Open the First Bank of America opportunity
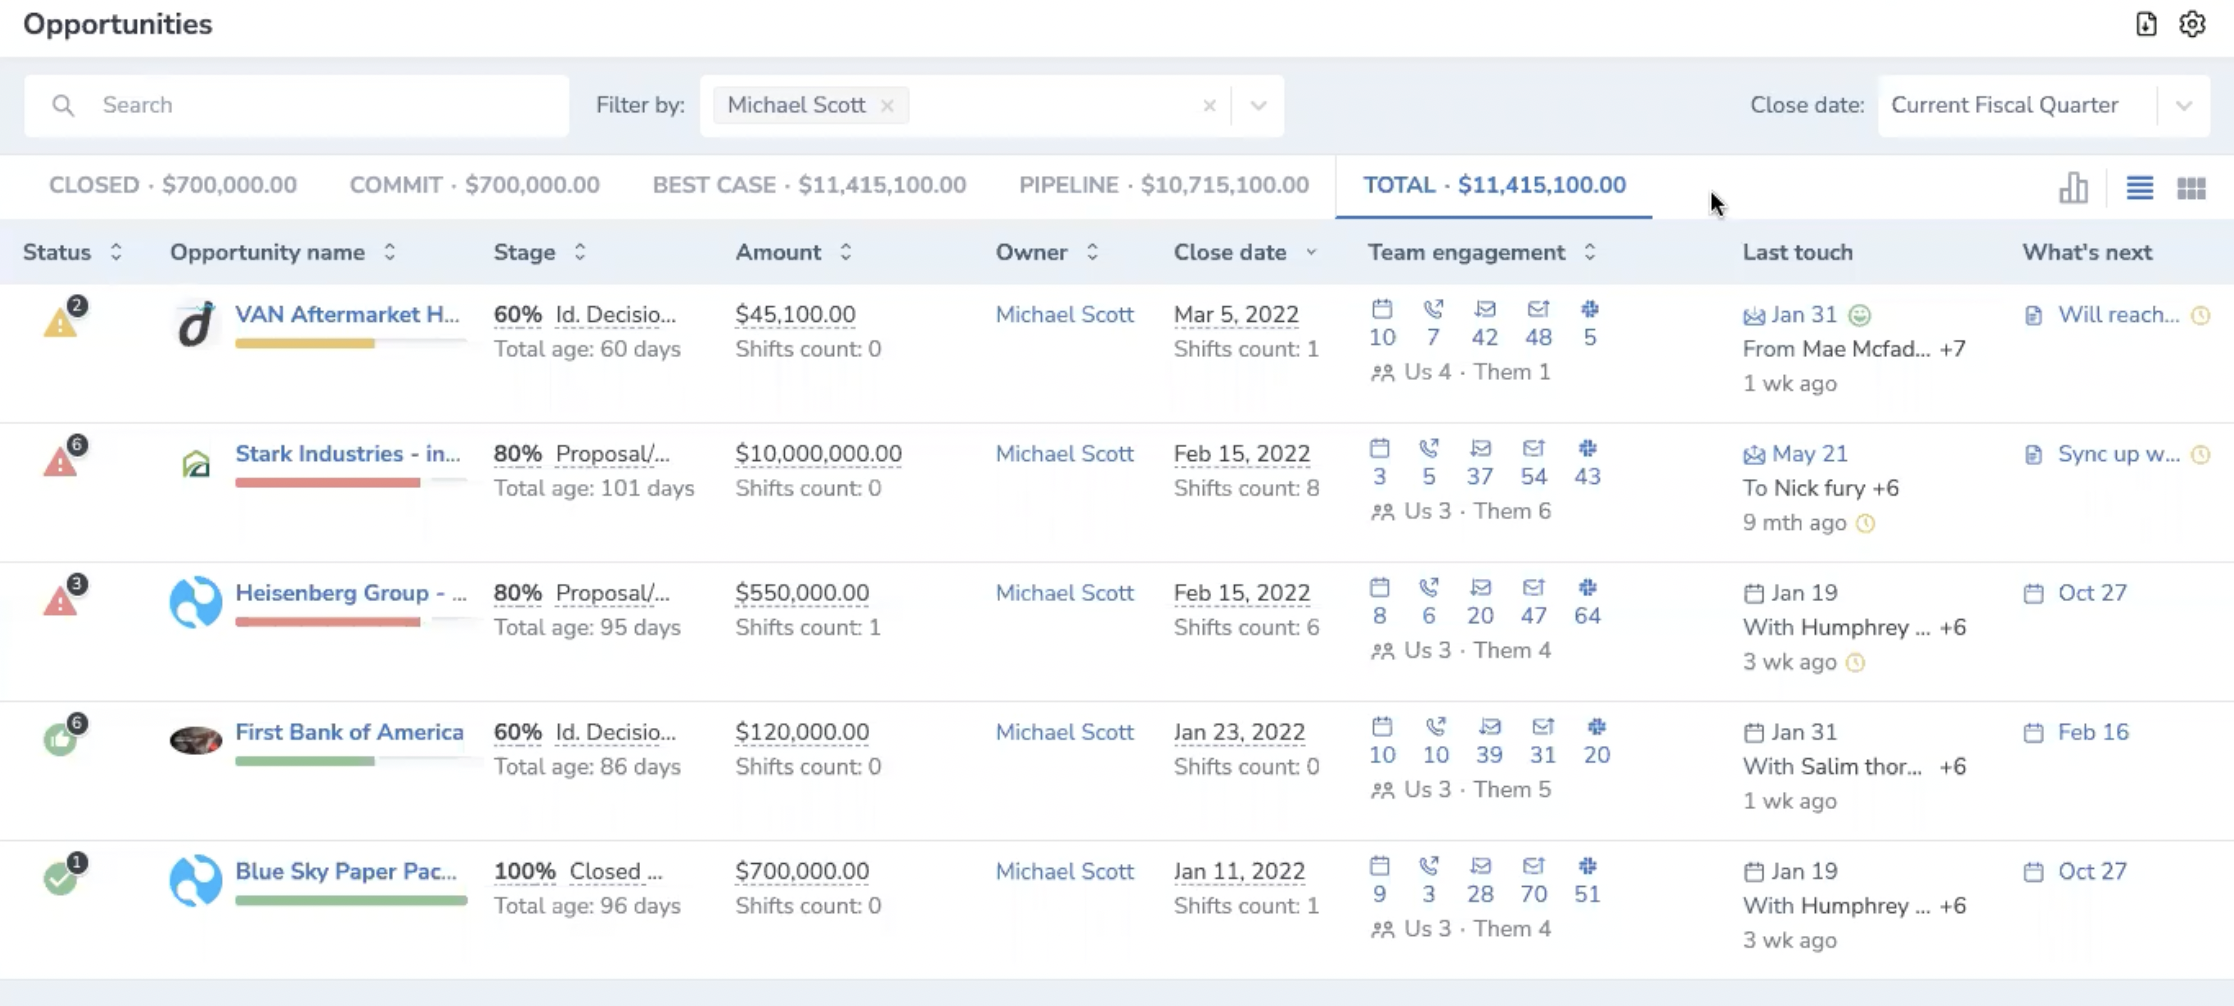This screenshot has width=2234, height=1006. pos(349,732)
